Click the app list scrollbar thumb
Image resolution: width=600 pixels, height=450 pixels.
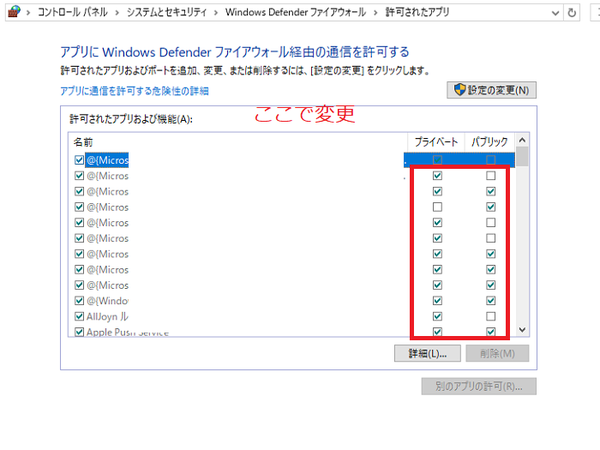tap(522, 157)
